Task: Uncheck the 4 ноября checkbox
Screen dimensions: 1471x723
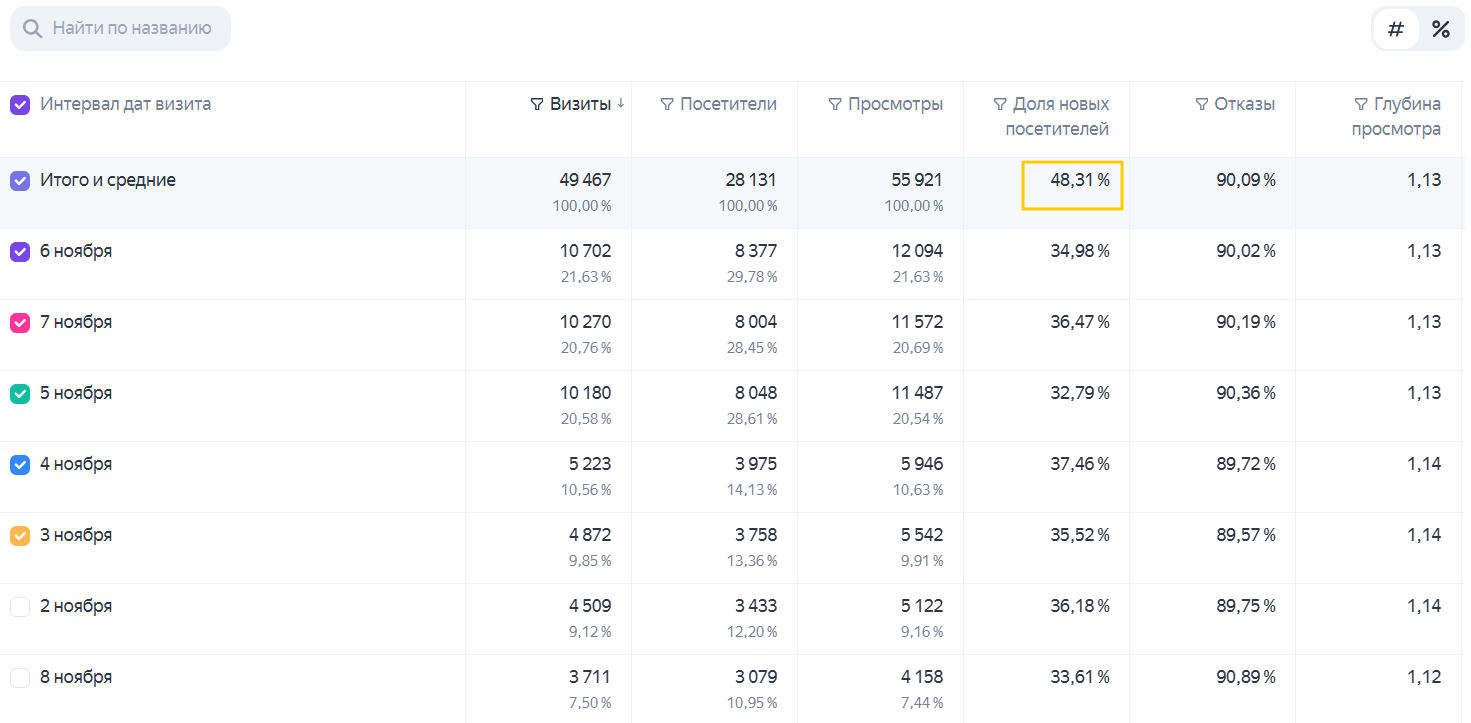Action: click(20, 465)
